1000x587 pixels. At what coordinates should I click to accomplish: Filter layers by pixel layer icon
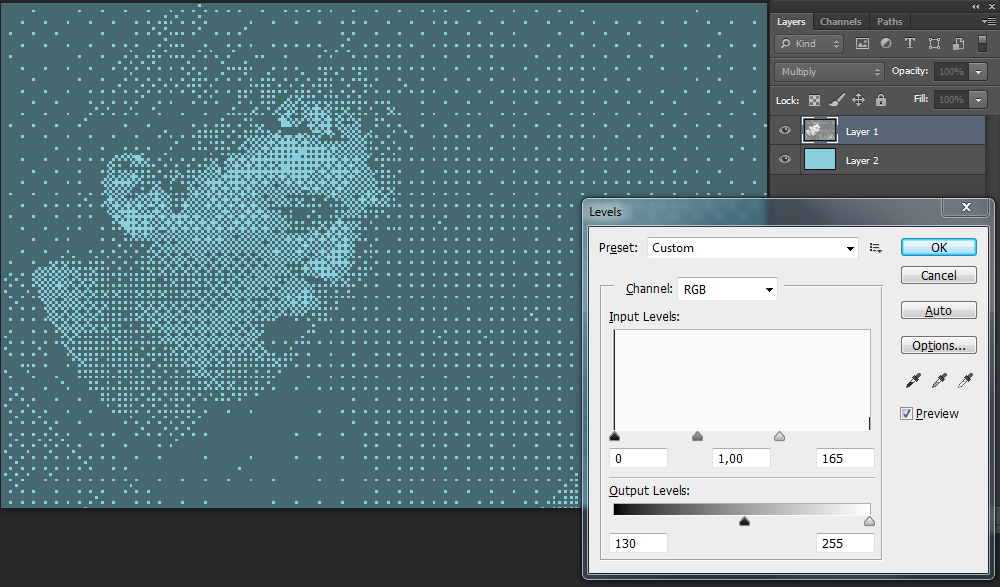coord(862,43)
